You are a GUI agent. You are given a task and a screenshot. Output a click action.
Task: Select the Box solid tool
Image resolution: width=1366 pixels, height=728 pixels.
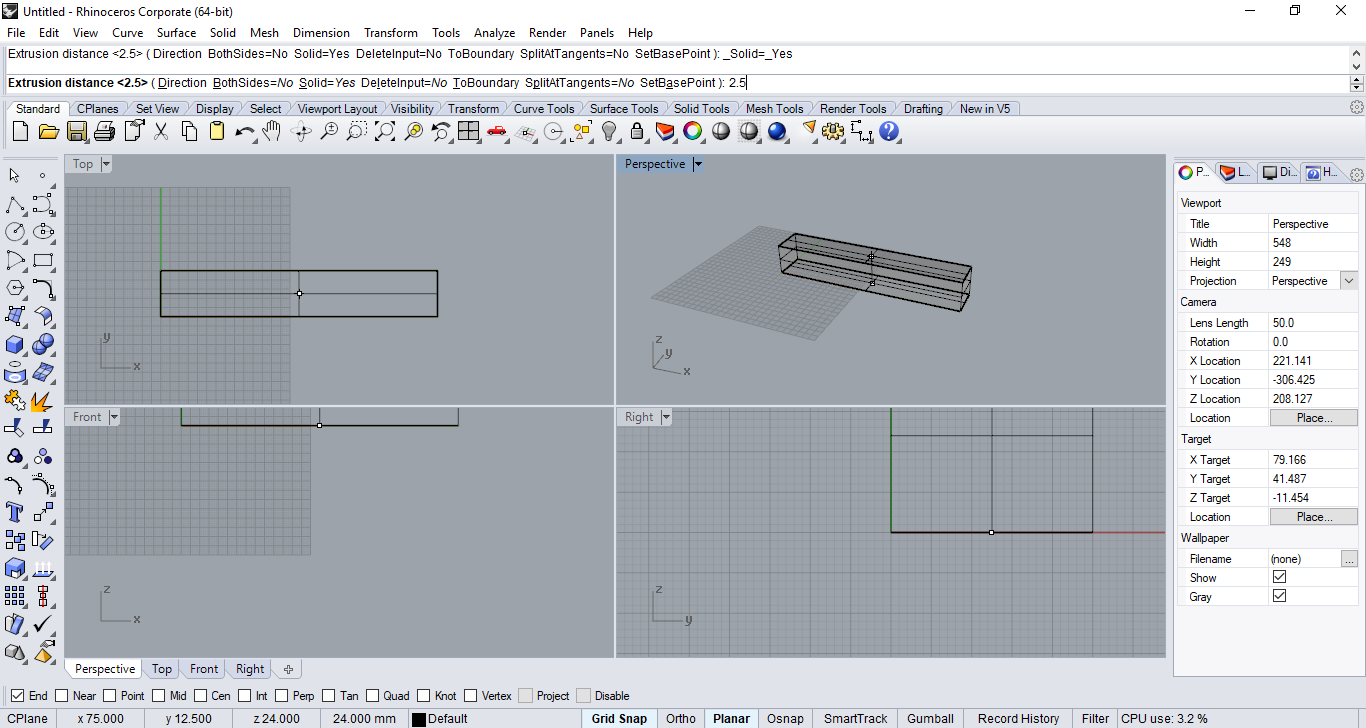pyautogui.click(x=15, y=345)
